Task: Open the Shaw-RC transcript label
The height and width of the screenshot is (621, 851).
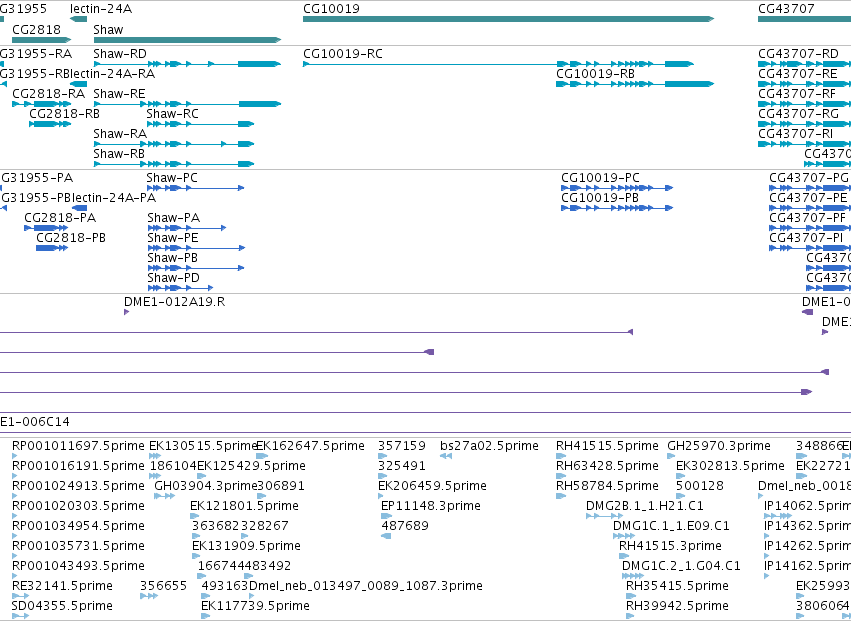Action: [173, 115]
